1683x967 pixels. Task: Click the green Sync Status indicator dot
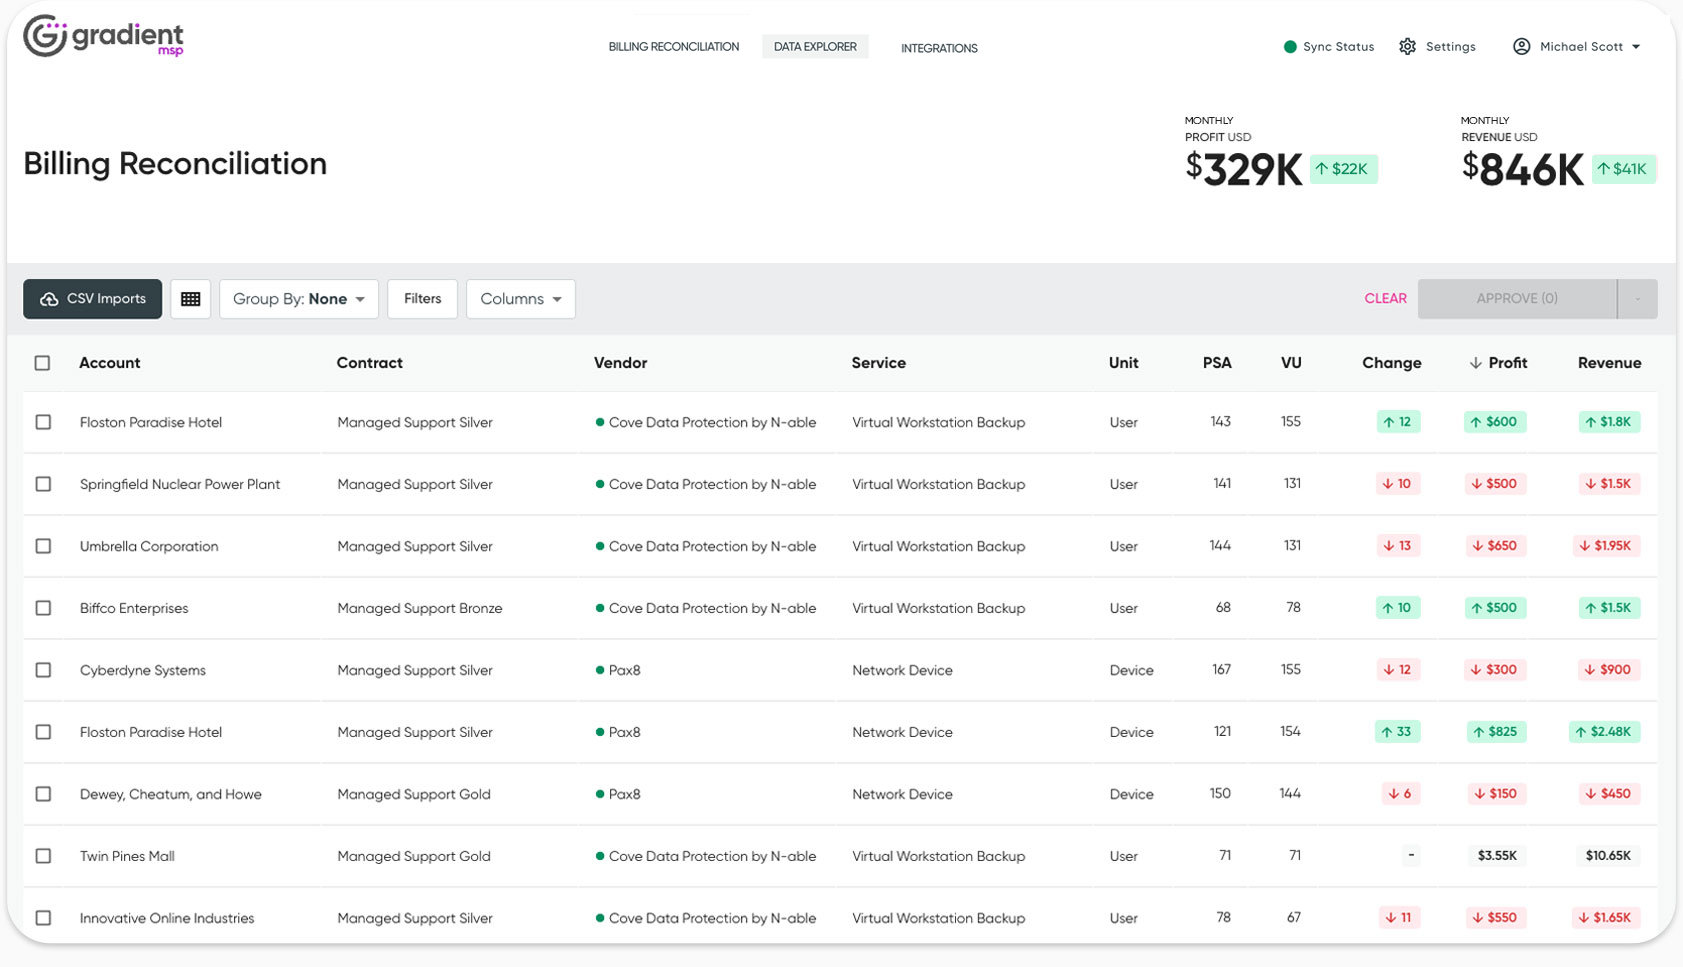(1290, 47)
